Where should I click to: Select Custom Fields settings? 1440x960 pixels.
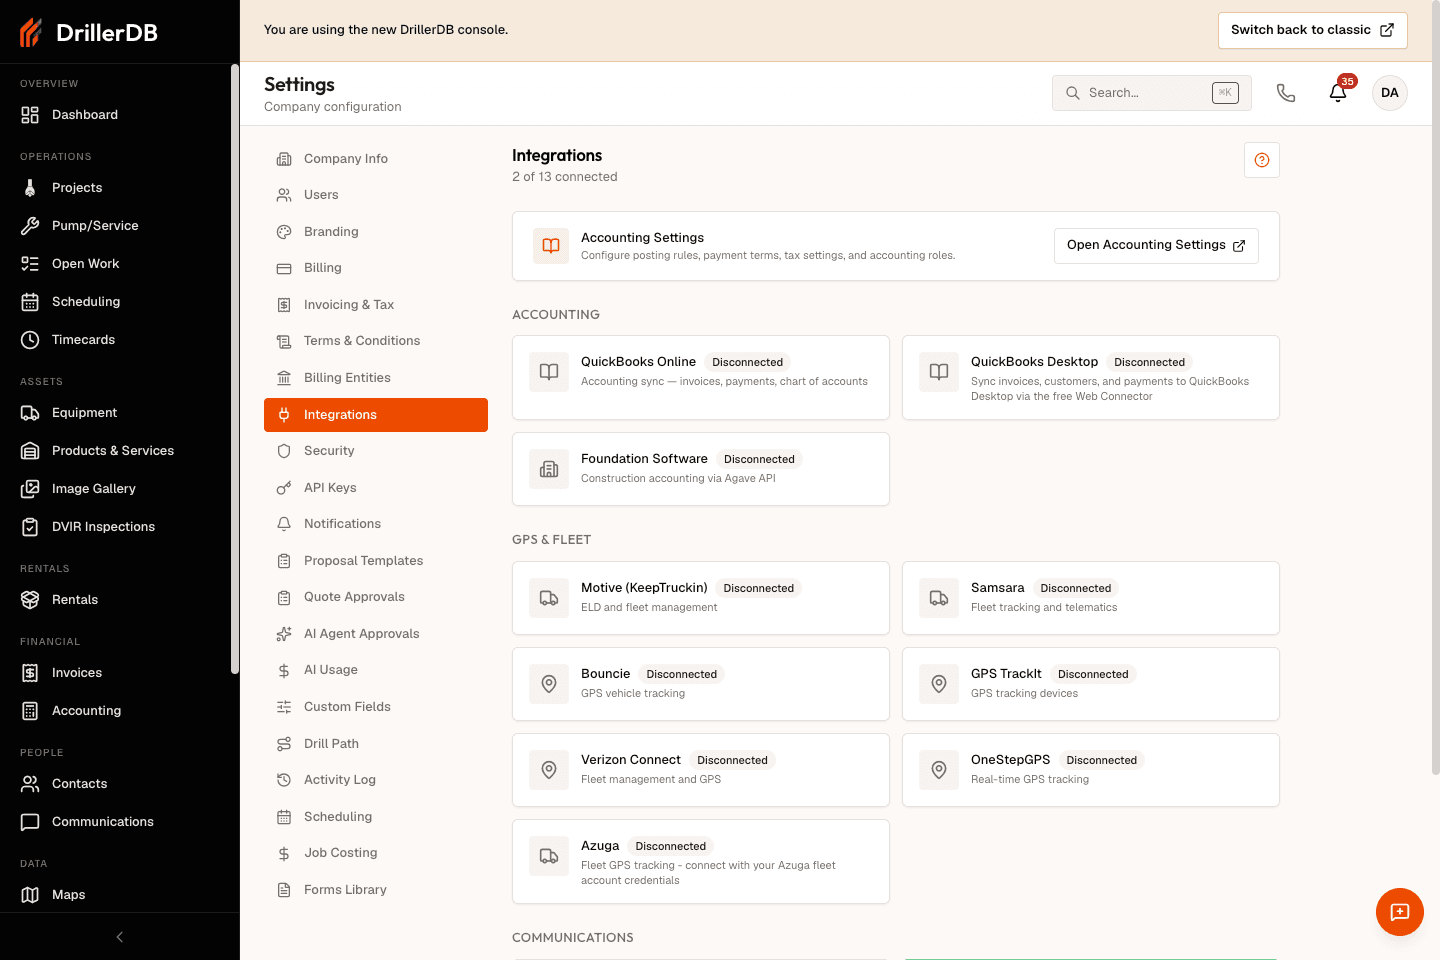376,707
